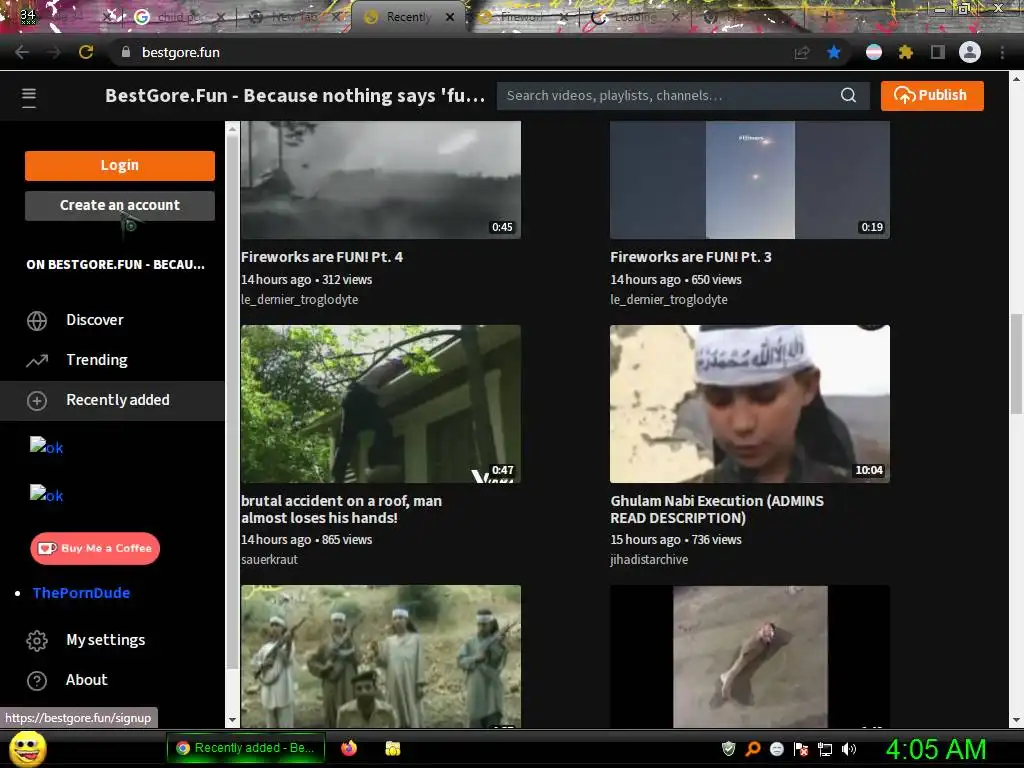1024x768 pixels.
Task: Click the security shield tray icon
Action: pyautogui.click(x=728, y=748)
